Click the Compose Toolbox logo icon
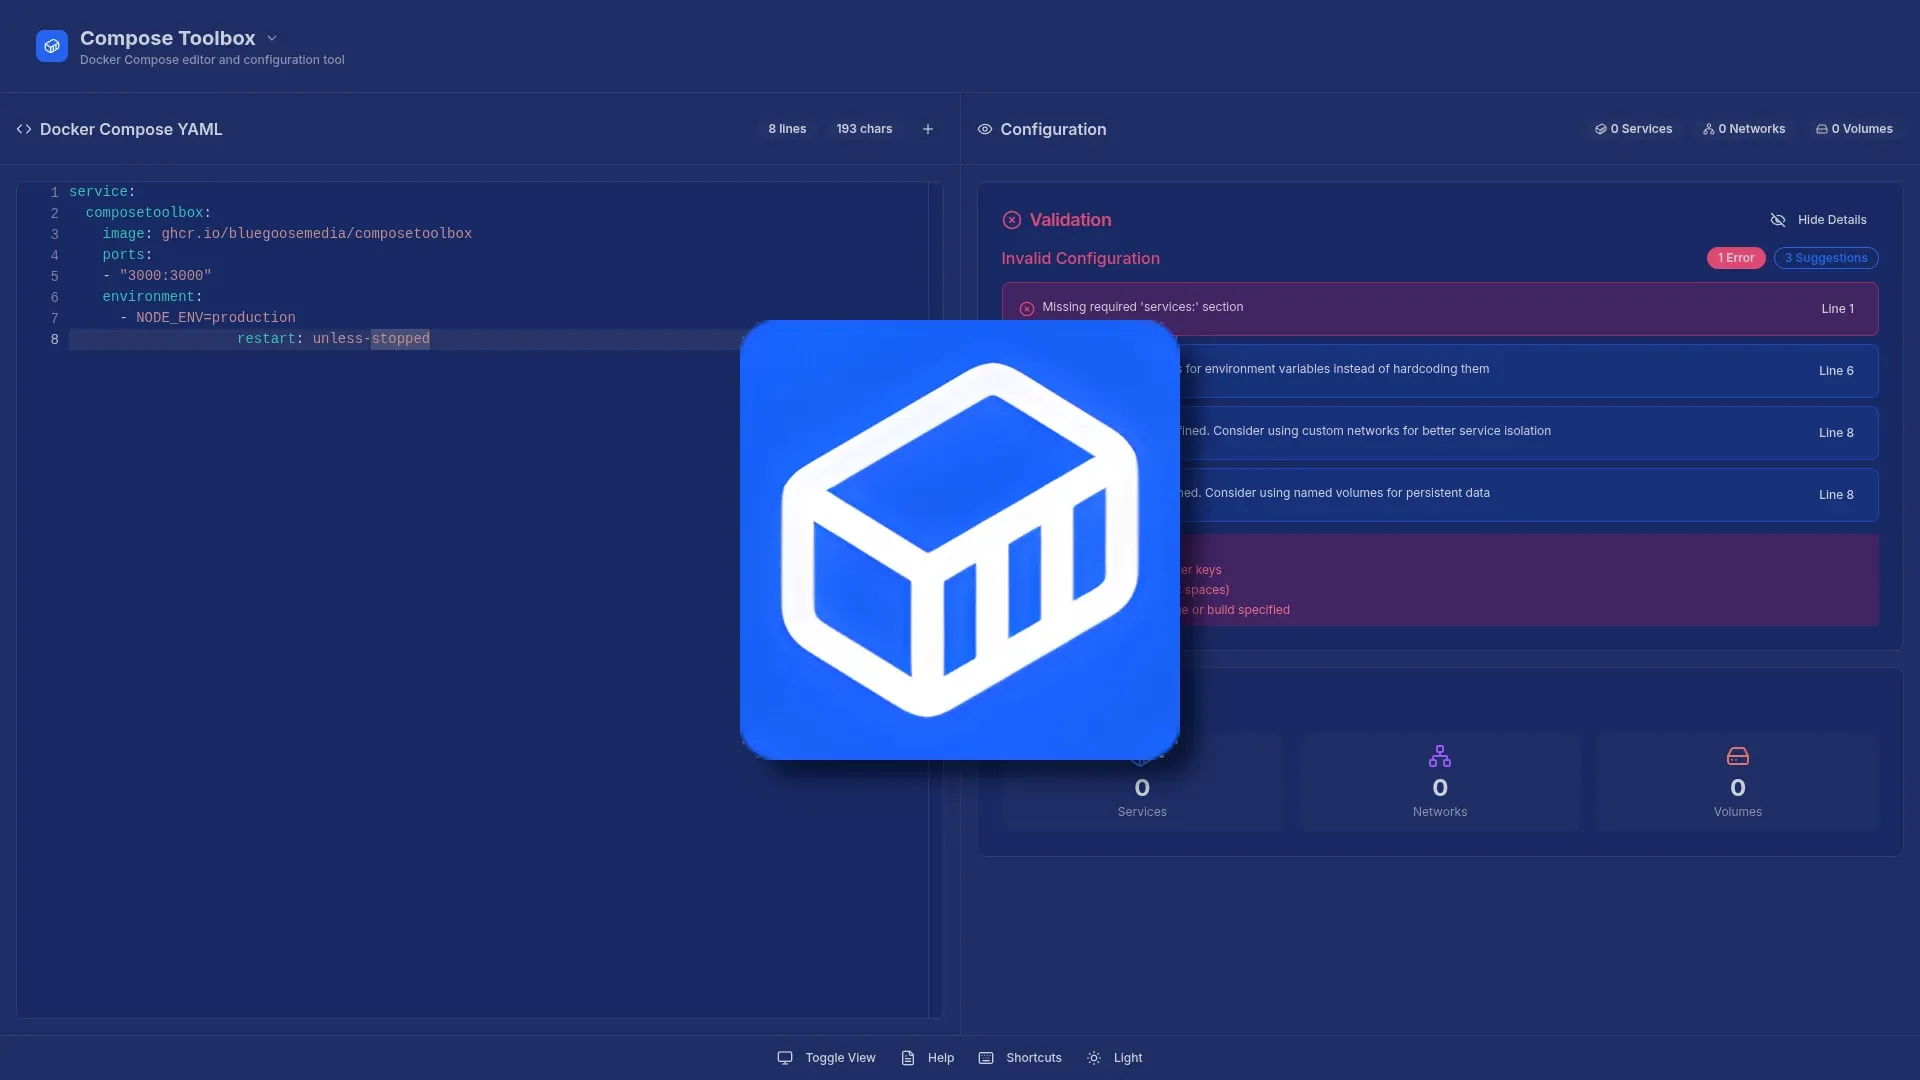This screenshot has height=1080, width=1920. click(52, 46)
